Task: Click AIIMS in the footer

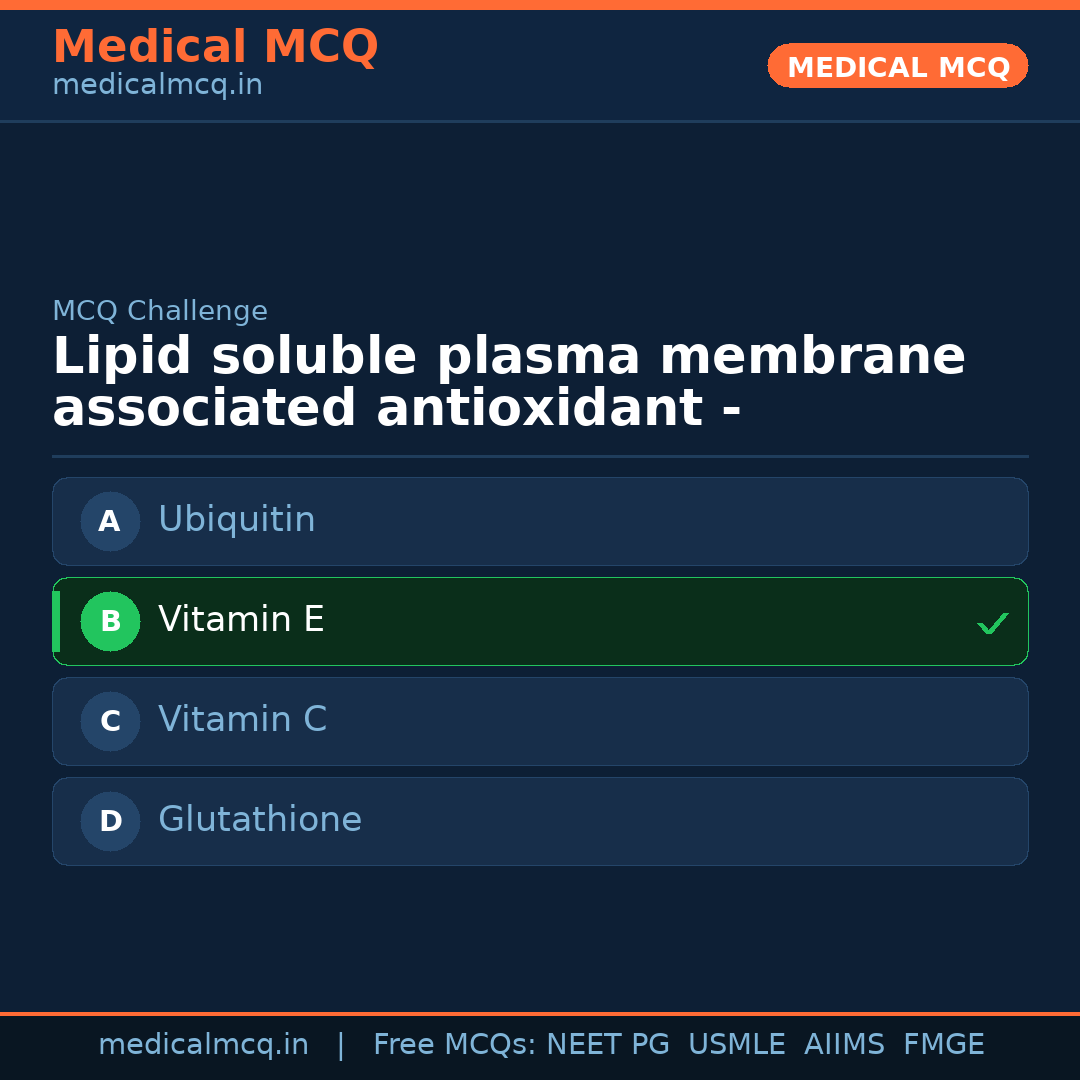Action: coord(844,1045)
